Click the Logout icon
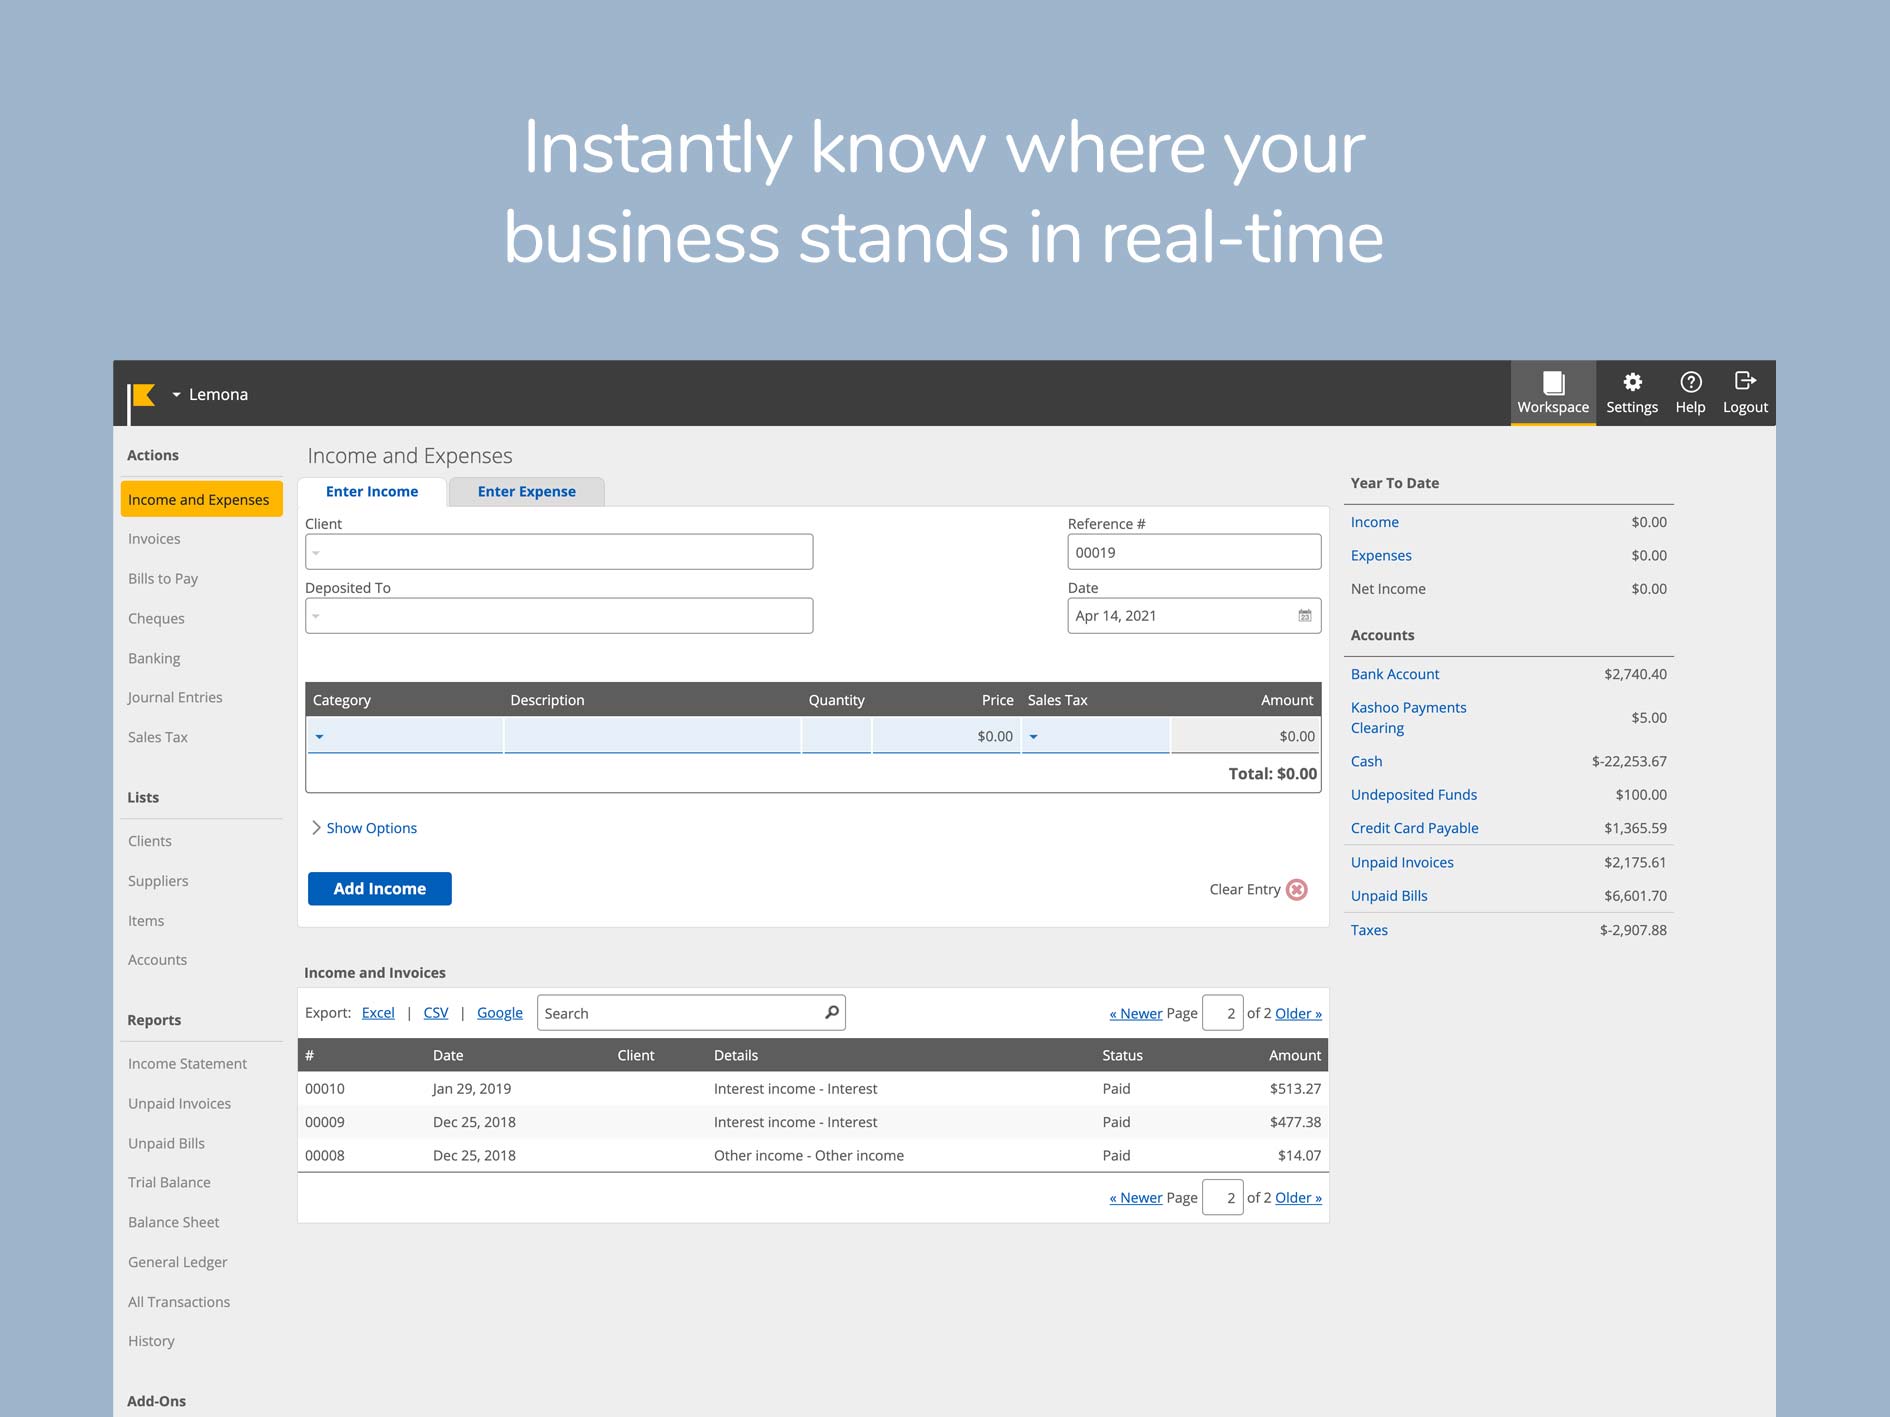This screenshot has width=1890, height=1417. click(x=1744, y=382)
